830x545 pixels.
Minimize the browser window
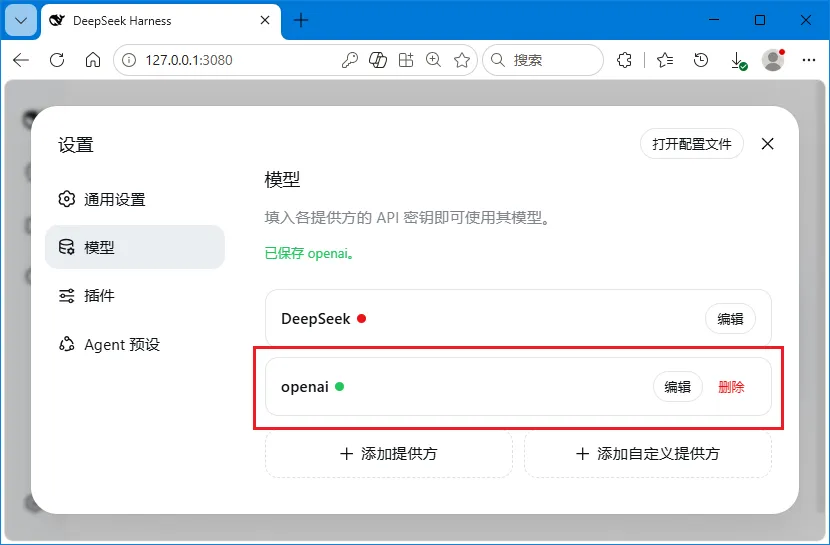(x=714, y=20)
